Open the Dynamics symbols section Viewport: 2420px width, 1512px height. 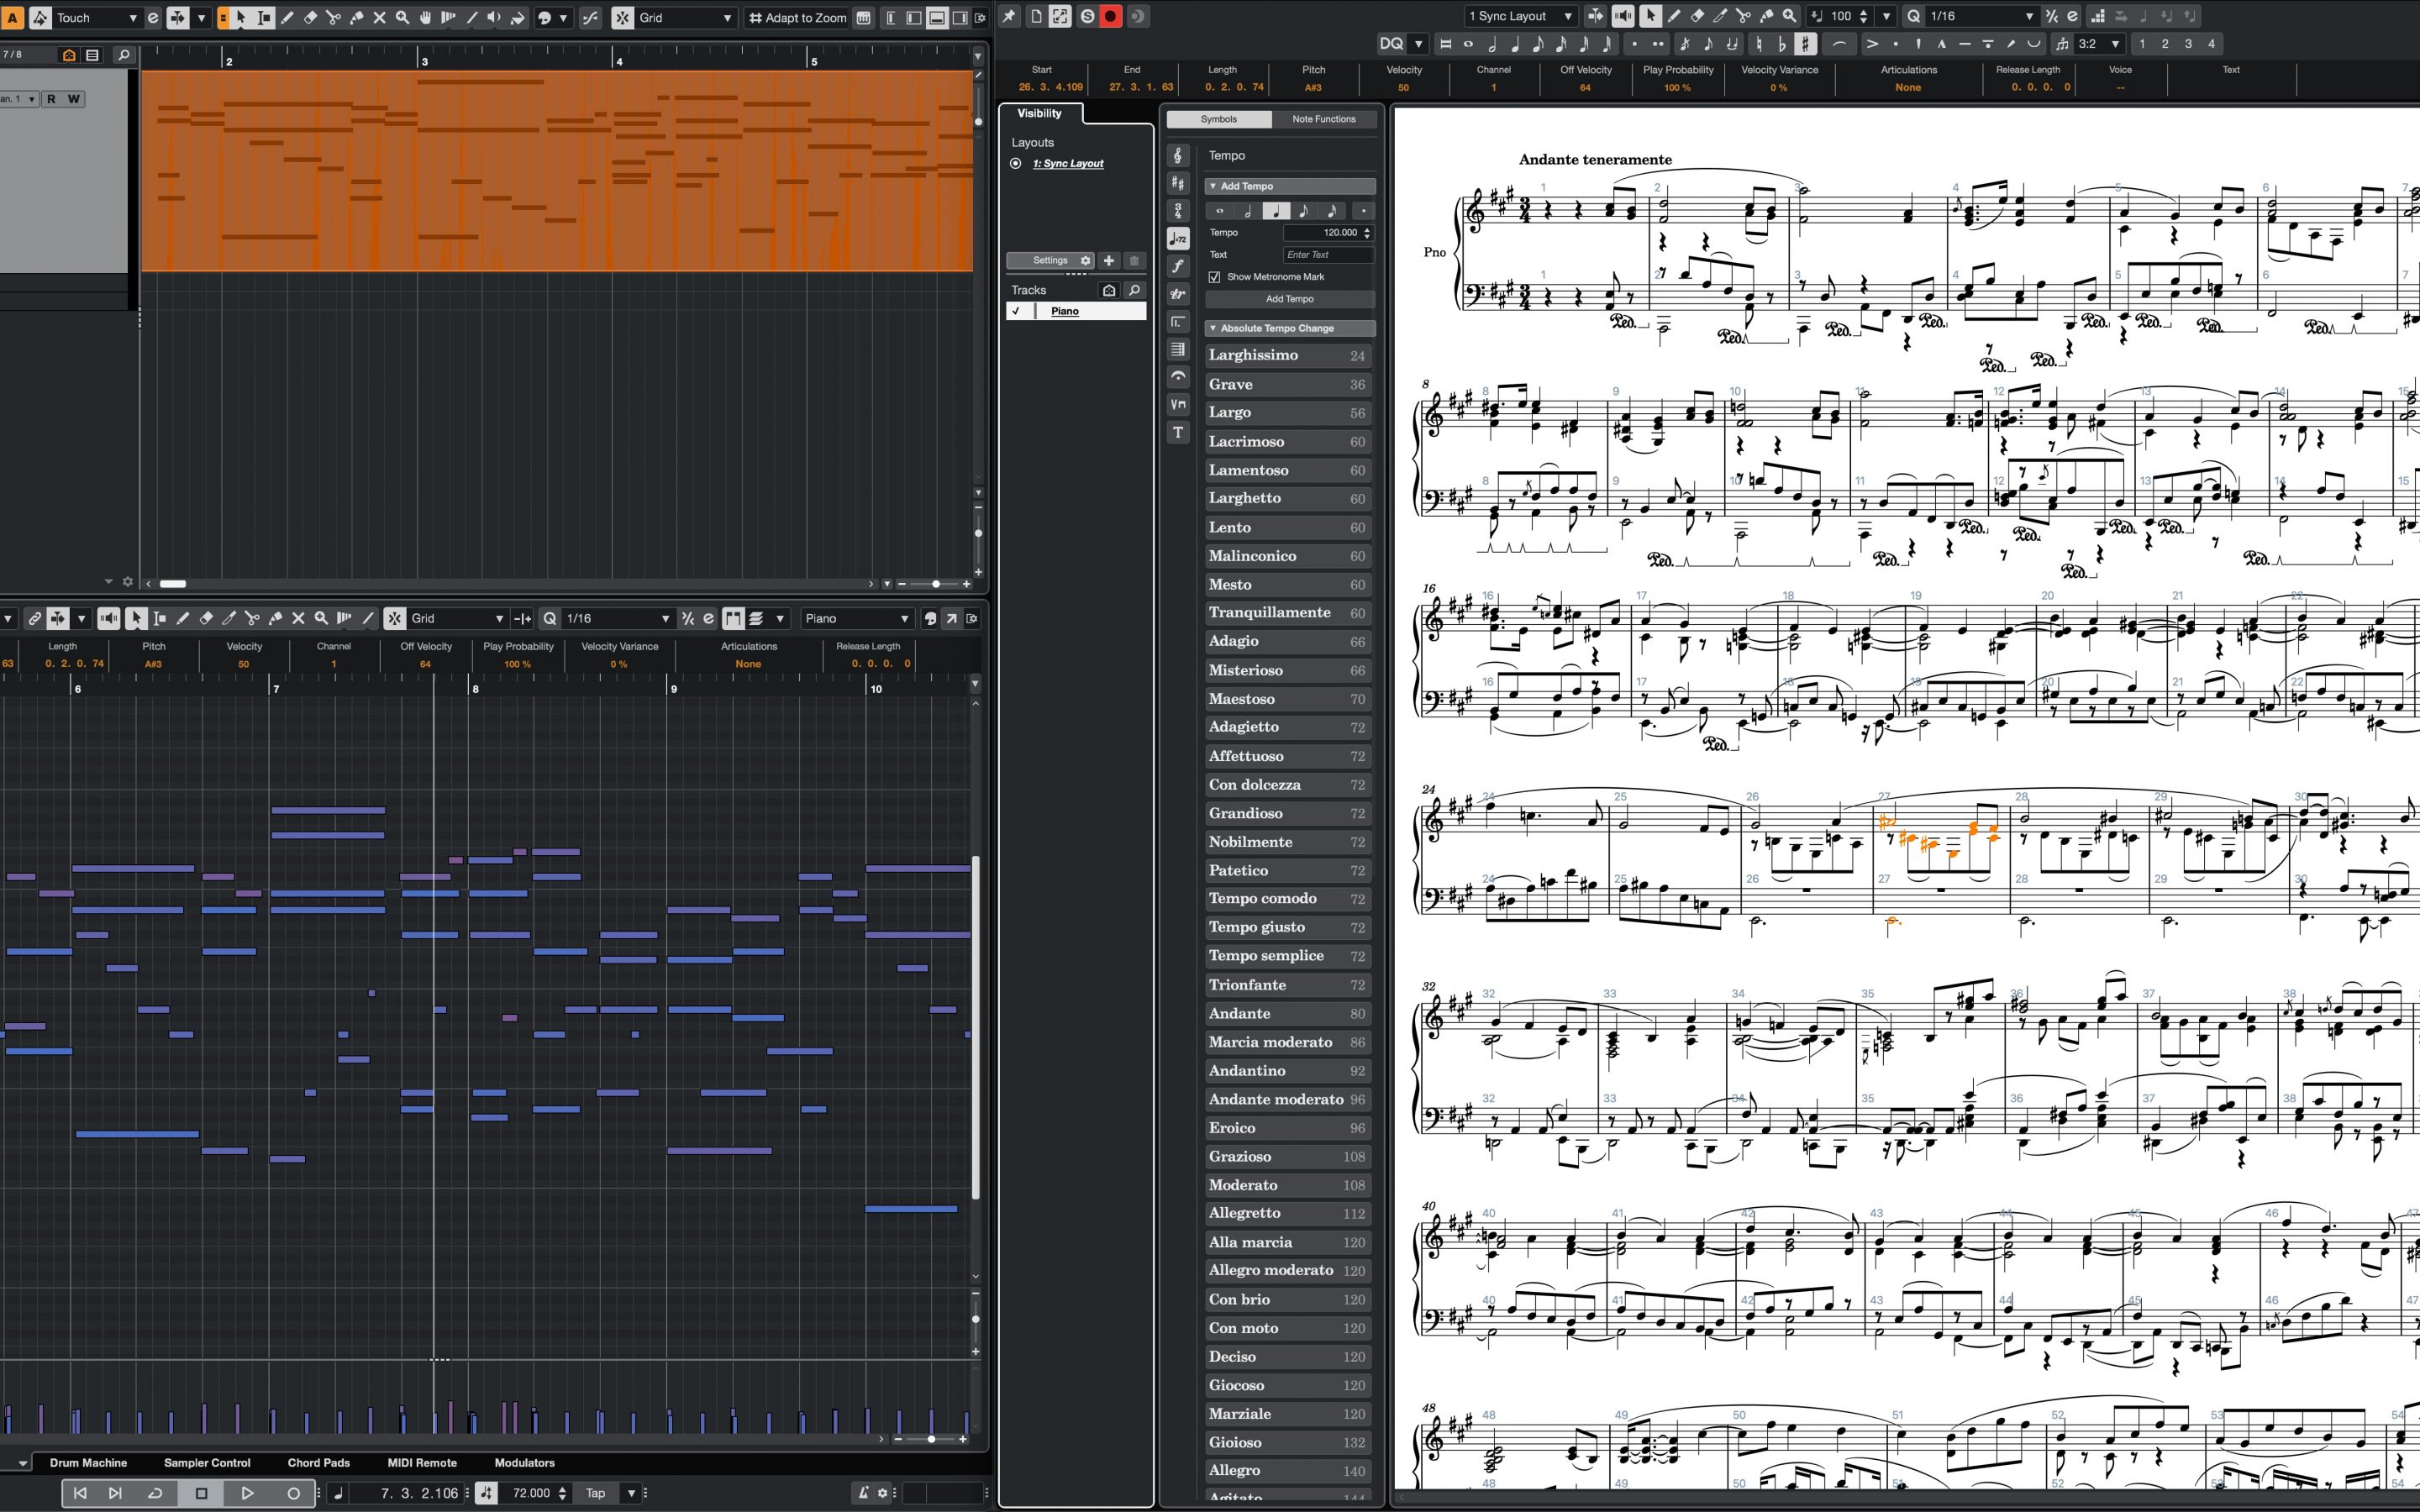[x=1178, y=266]
